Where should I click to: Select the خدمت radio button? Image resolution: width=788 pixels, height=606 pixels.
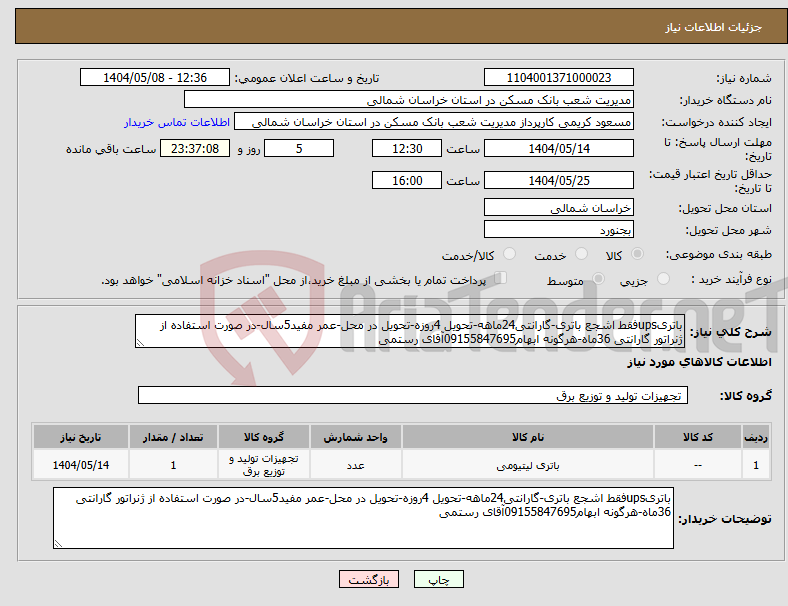[581, 254]
